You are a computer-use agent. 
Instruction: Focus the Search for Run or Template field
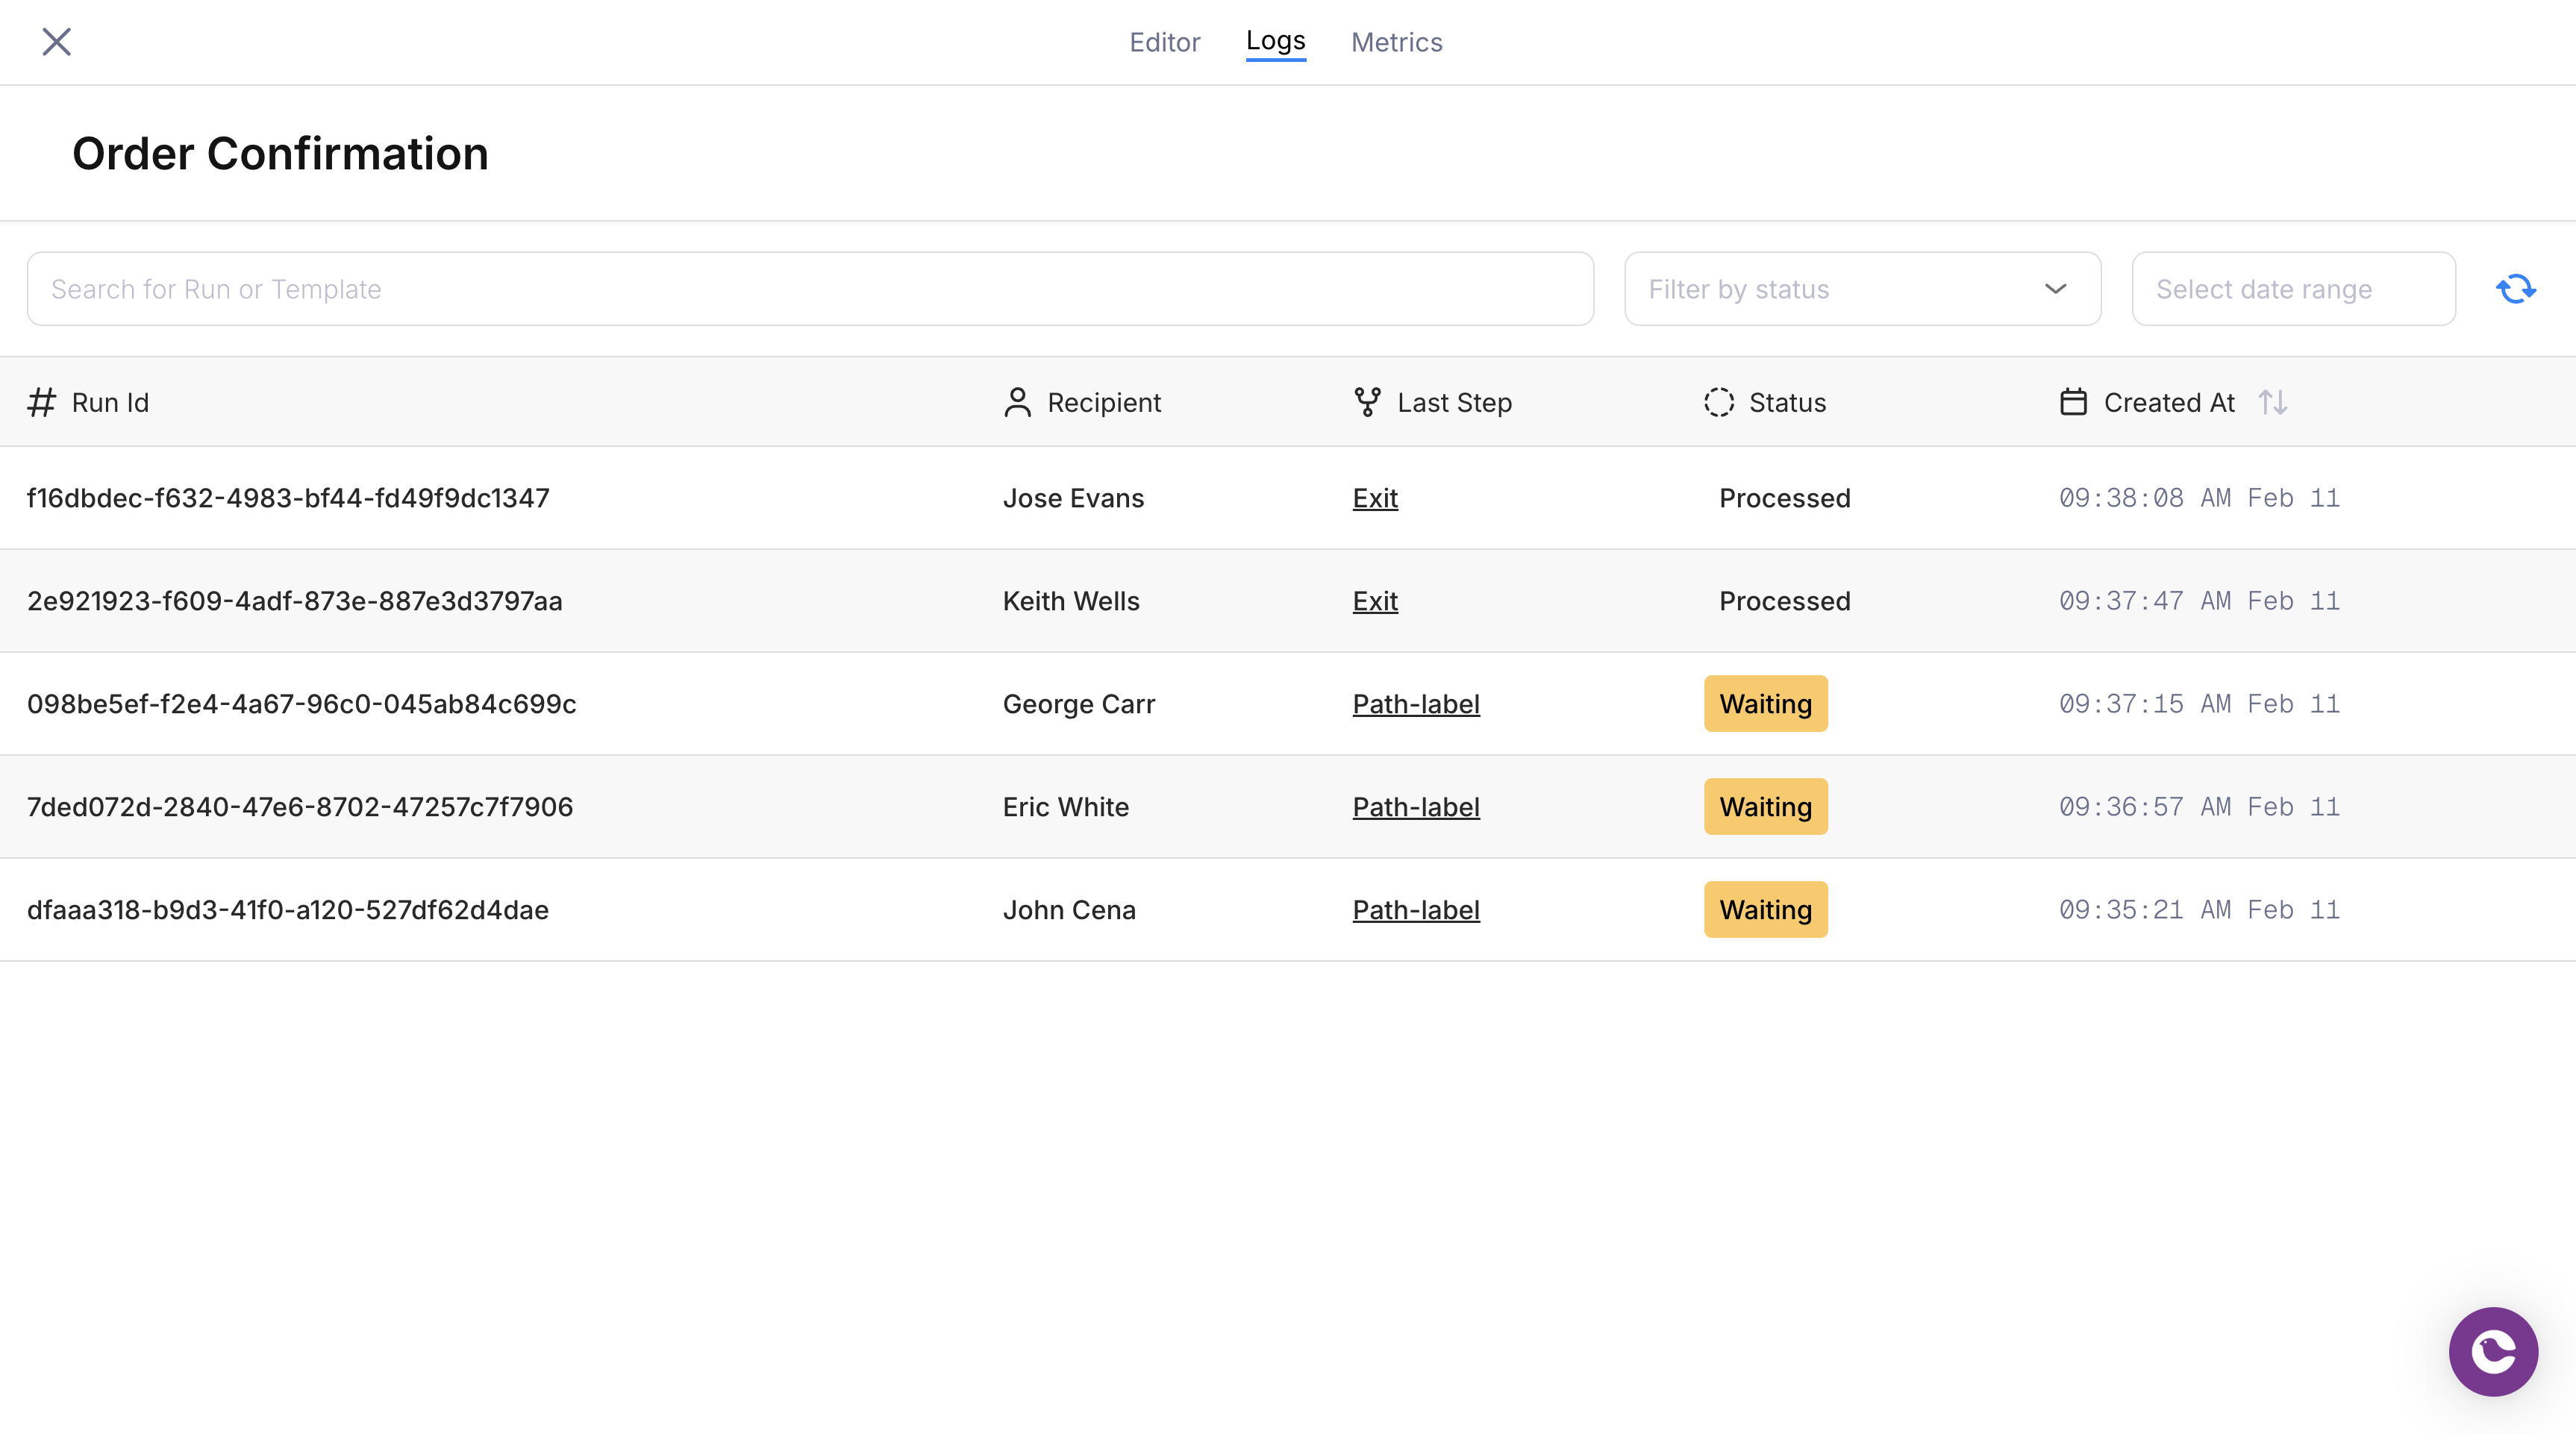coord(810,289)
